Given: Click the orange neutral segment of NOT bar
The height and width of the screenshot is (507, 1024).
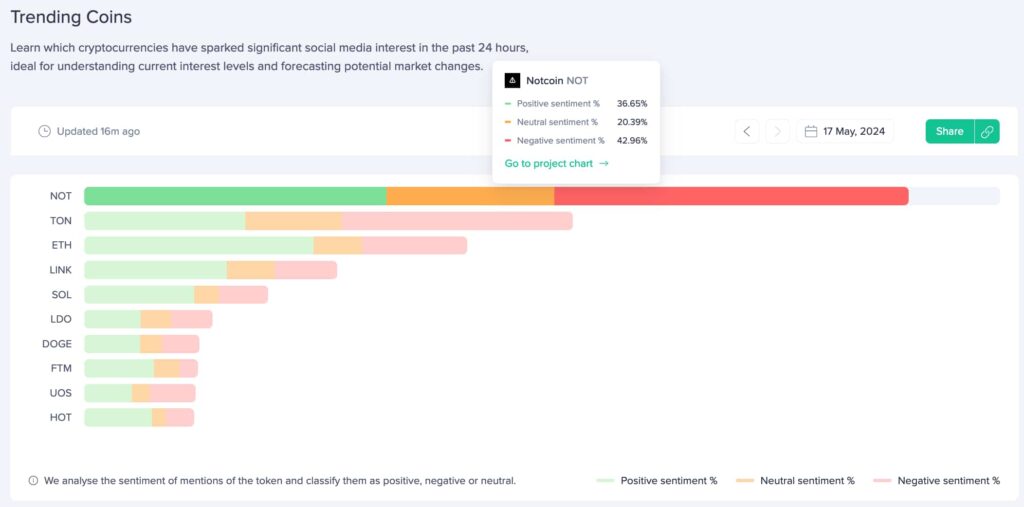Looking at the screenshot, I should pyautogui.click(x=470, y=196).
